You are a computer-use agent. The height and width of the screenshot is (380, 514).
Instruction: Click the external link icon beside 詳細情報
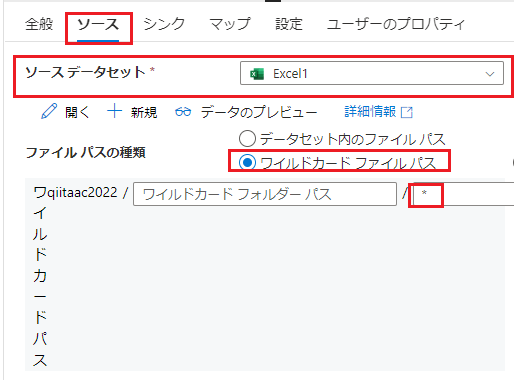pos(407,112)
